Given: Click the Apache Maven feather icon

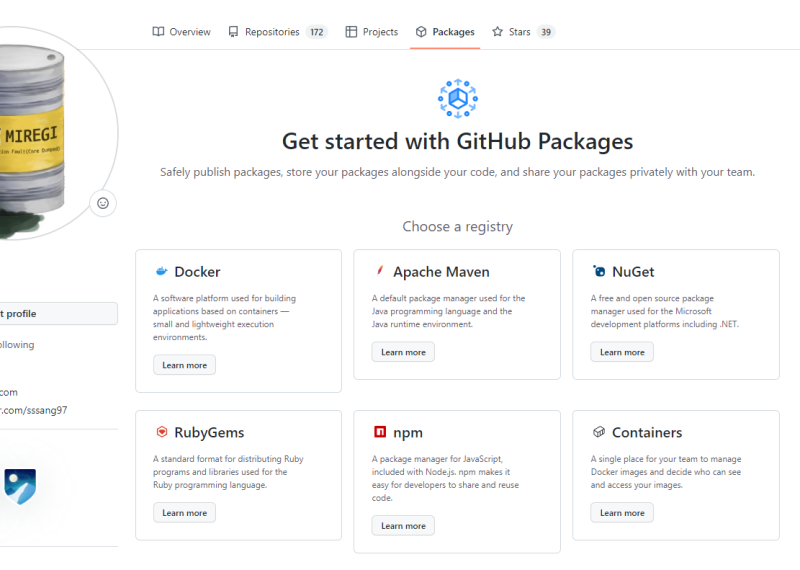Looking at the screenshot, I should [380, 272].
